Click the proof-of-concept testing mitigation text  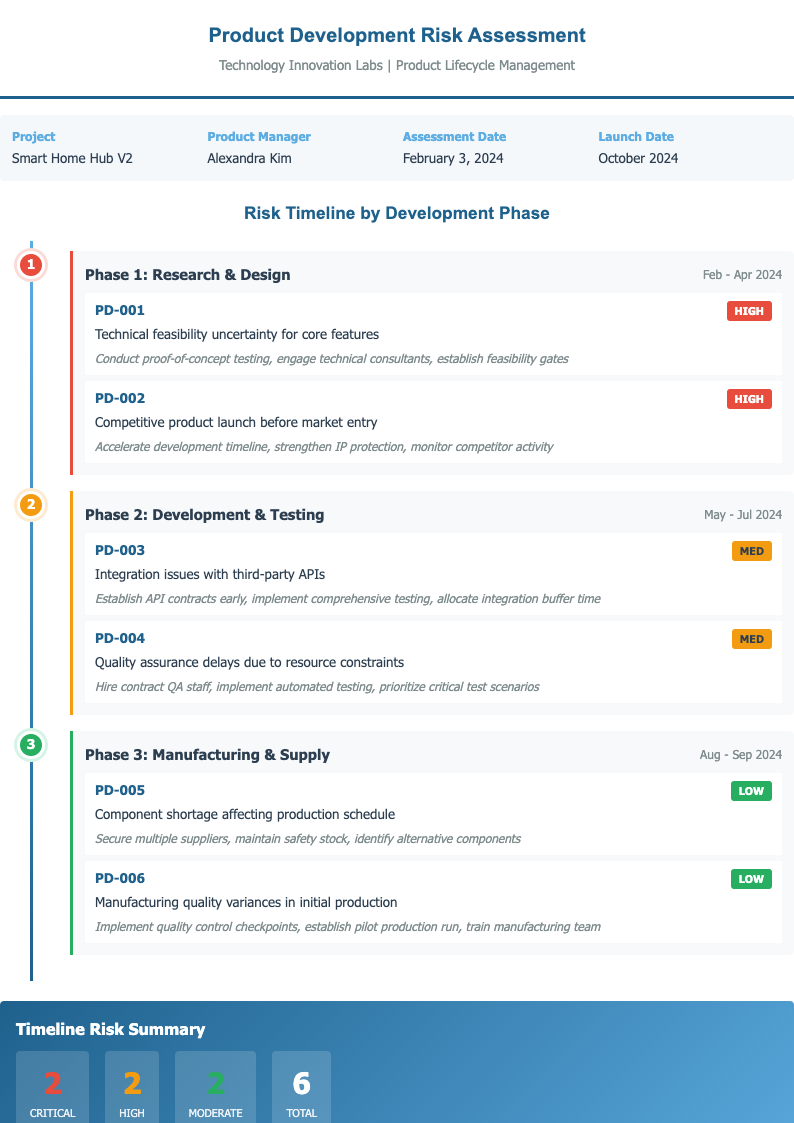(x=331, y=359)
